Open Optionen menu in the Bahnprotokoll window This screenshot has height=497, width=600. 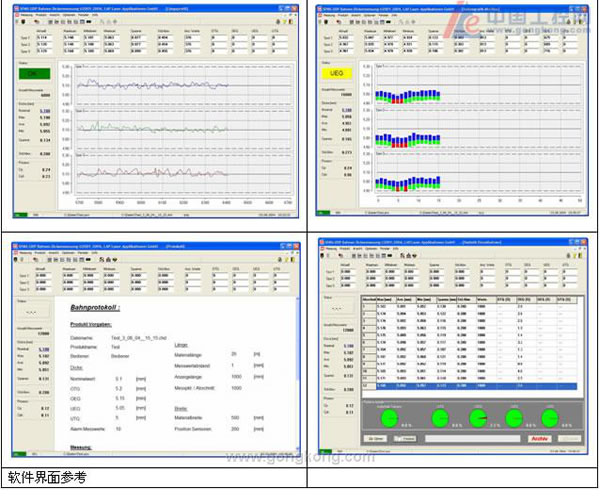(x=68, y=253)
